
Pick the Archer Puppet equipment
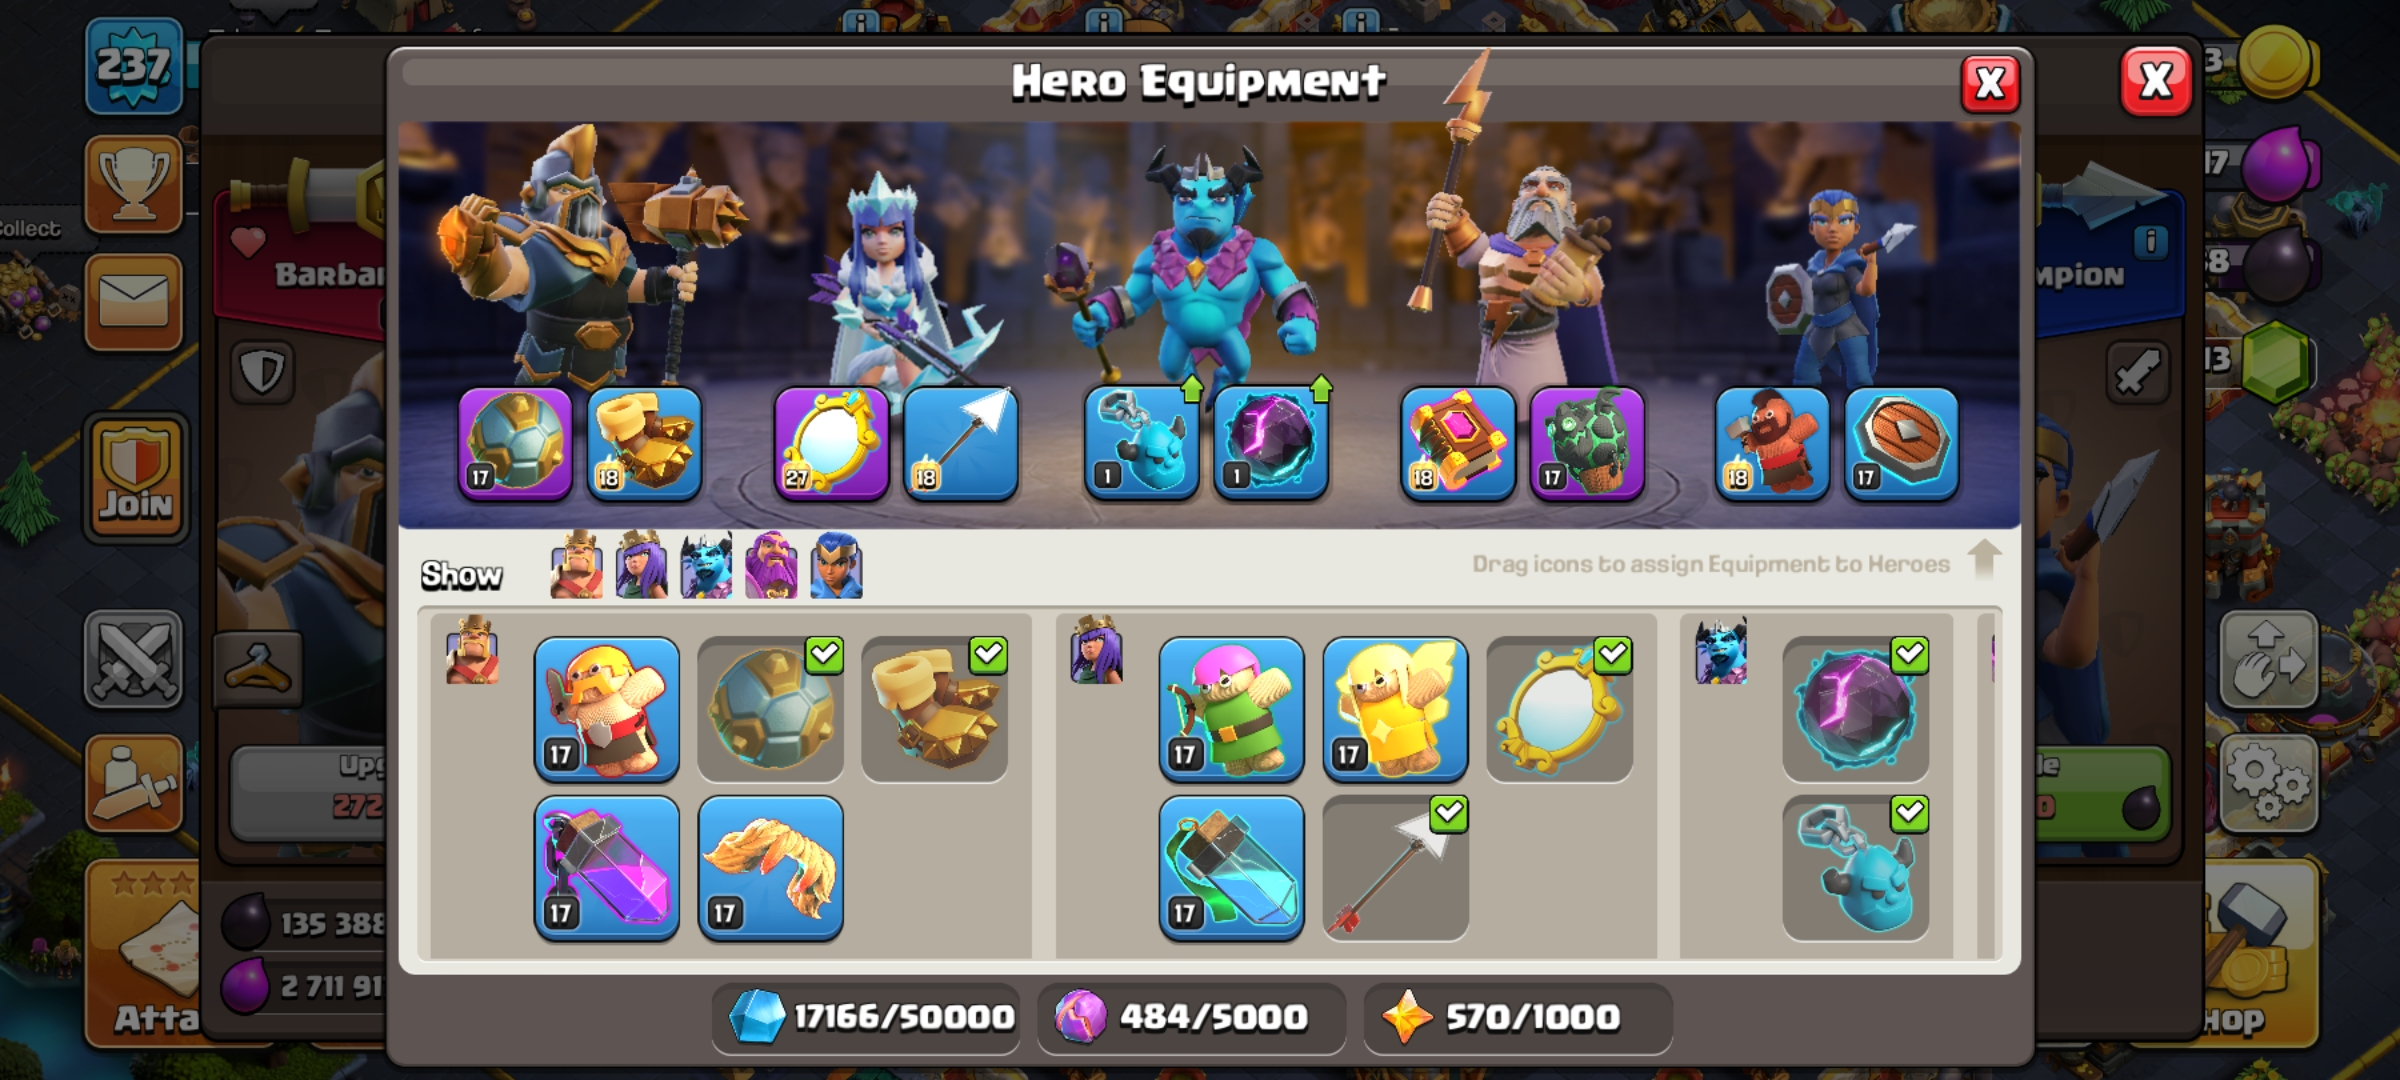coord(1232,709)
